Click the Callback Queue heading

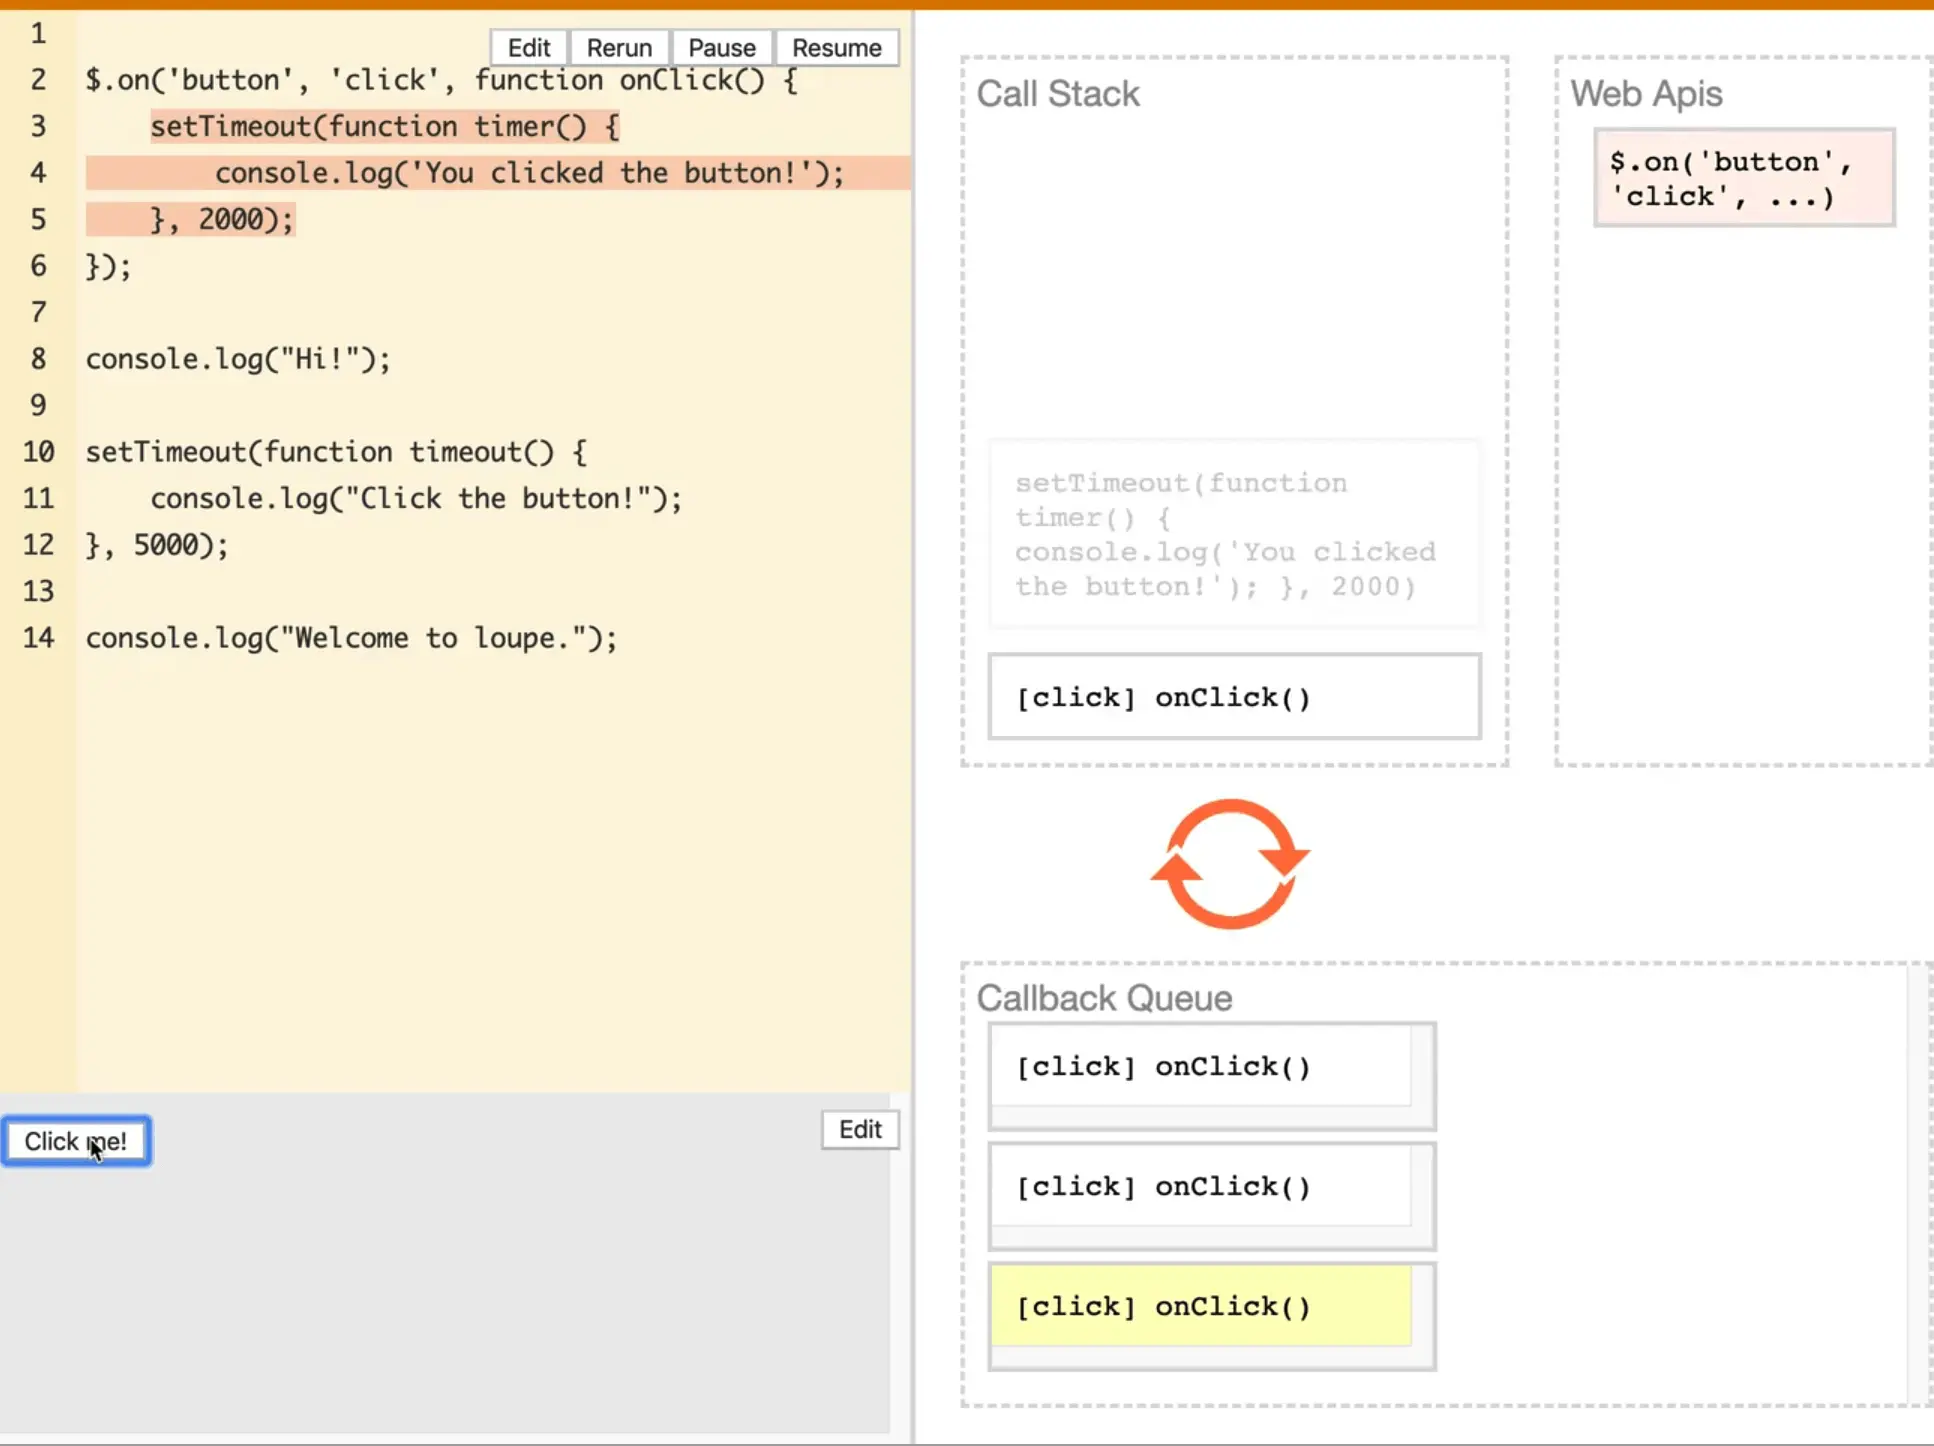(x=1104, y=998)
